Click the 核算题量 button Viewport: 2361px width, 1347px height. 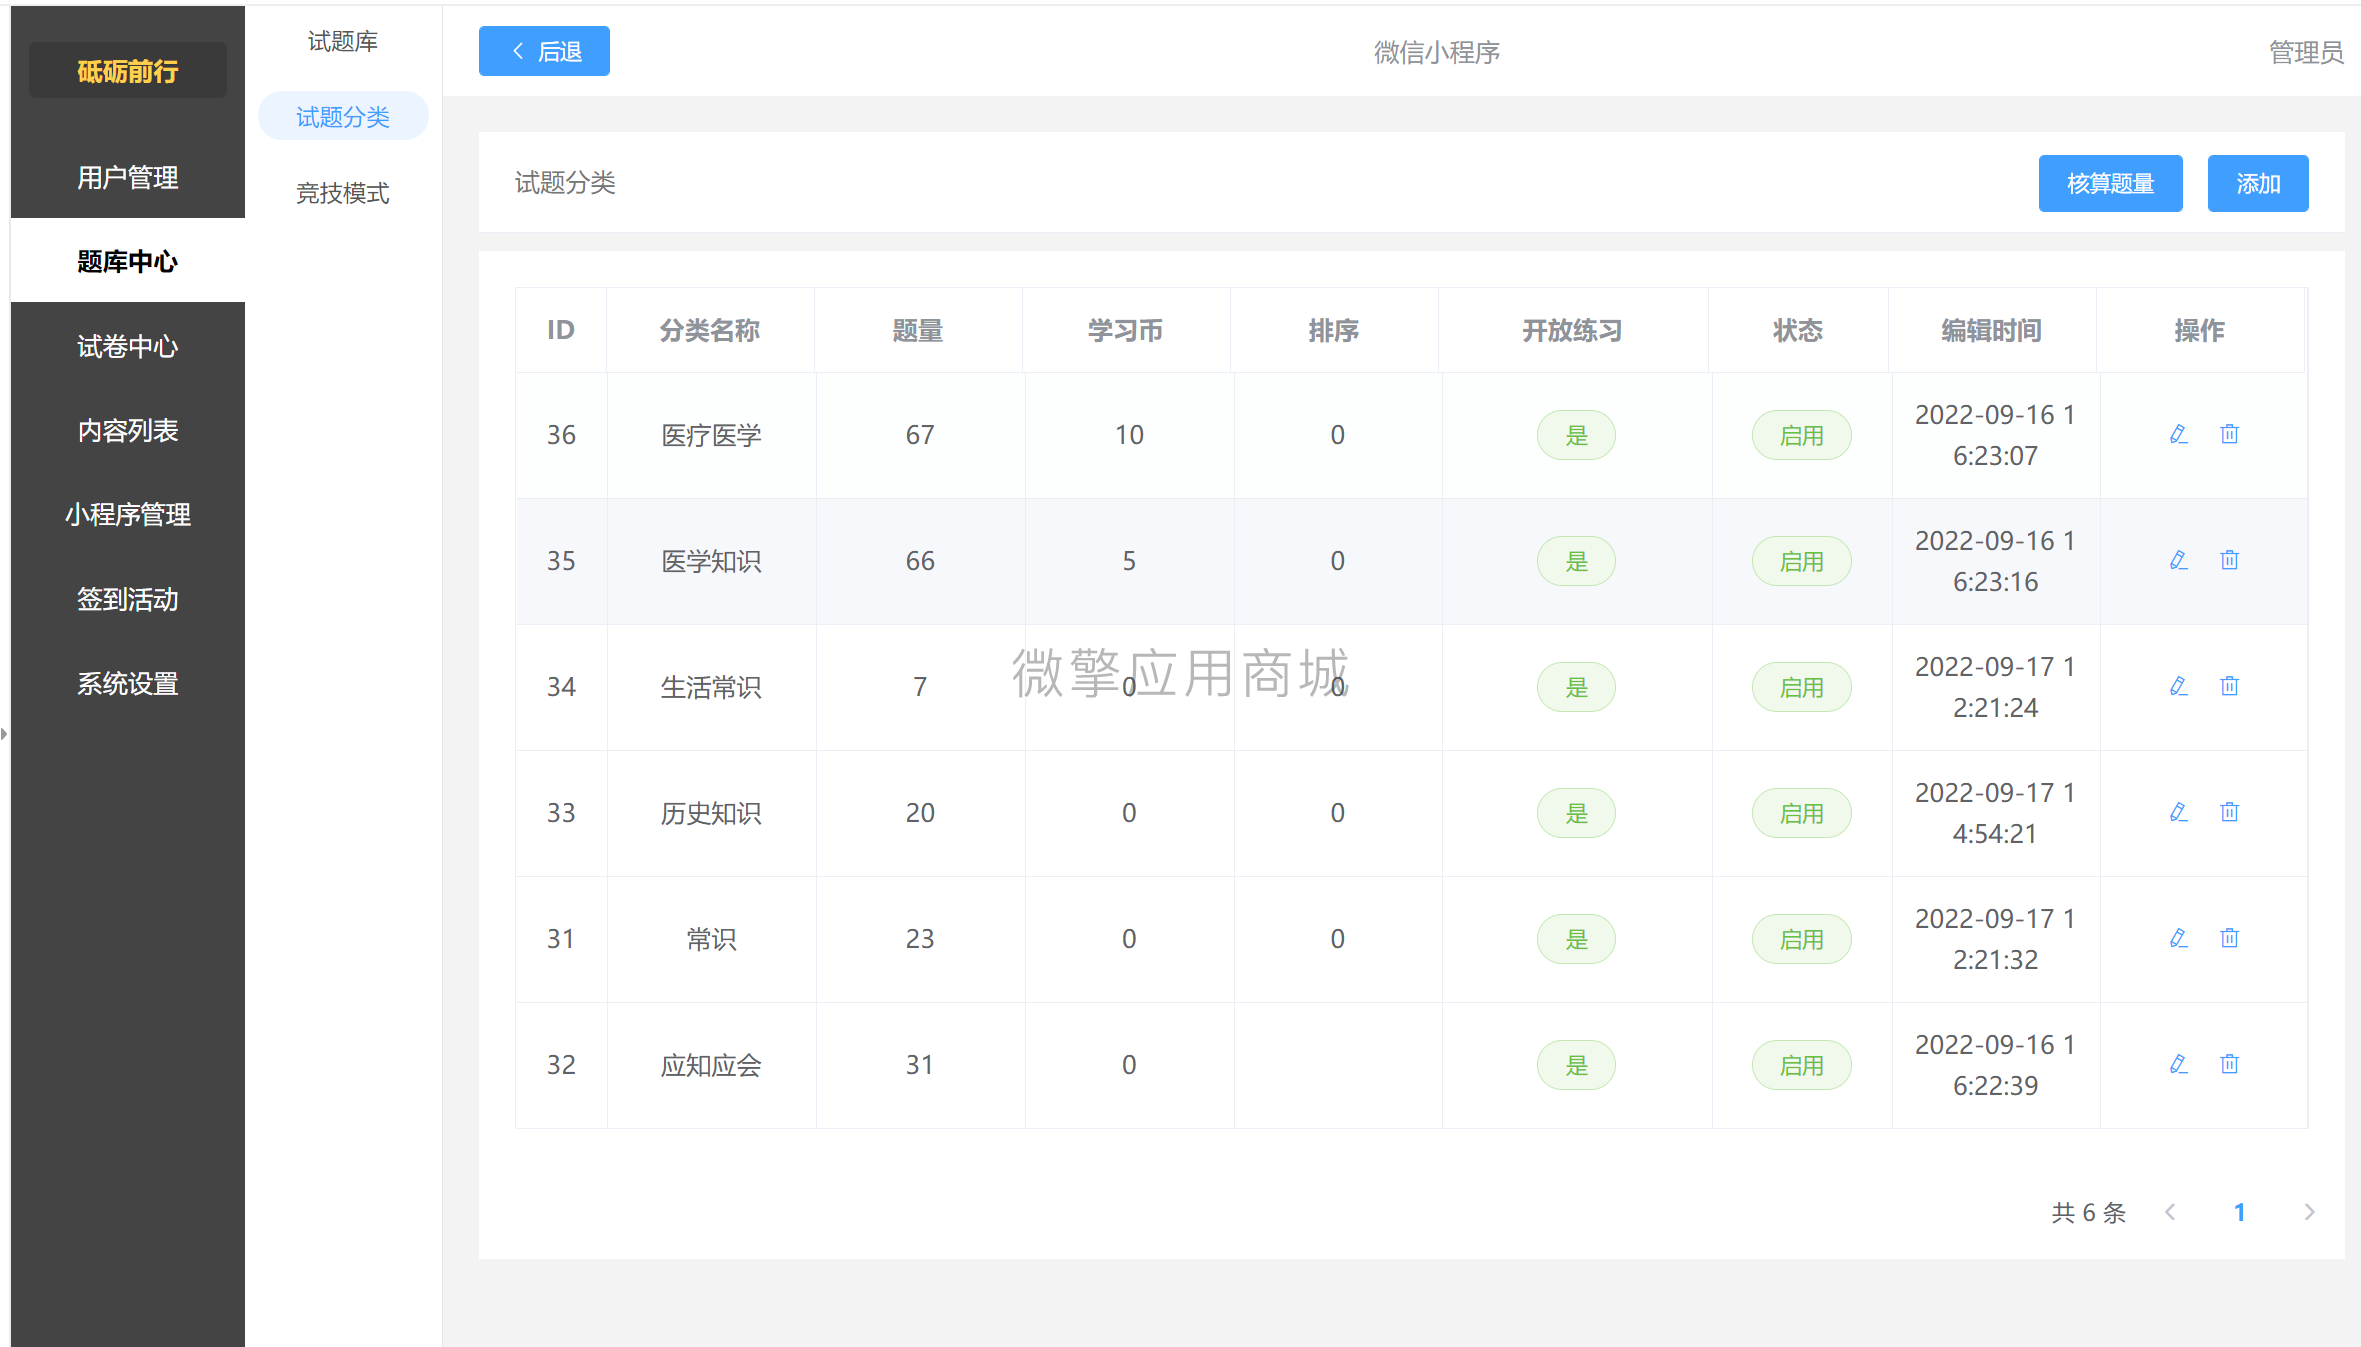(x=2110, y=183)
